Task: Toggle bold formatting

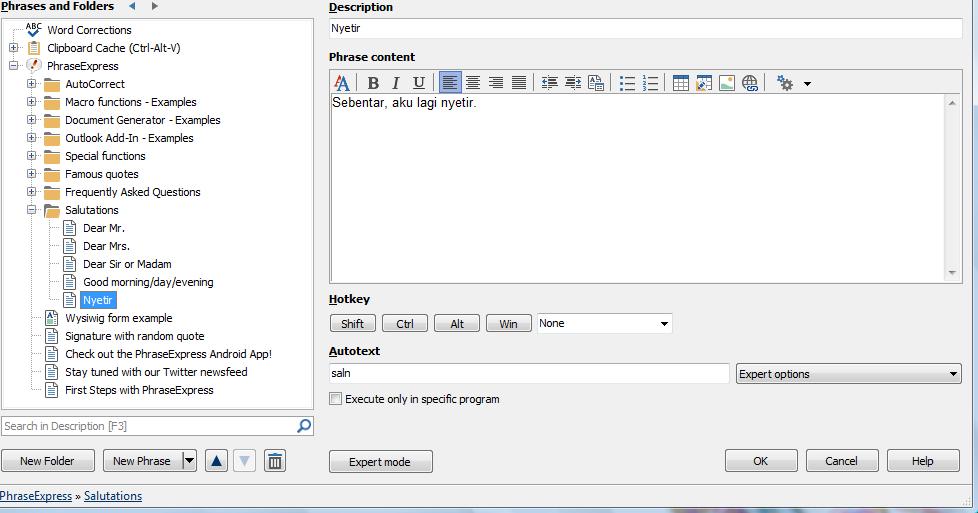Action: (x=373, y=83)
